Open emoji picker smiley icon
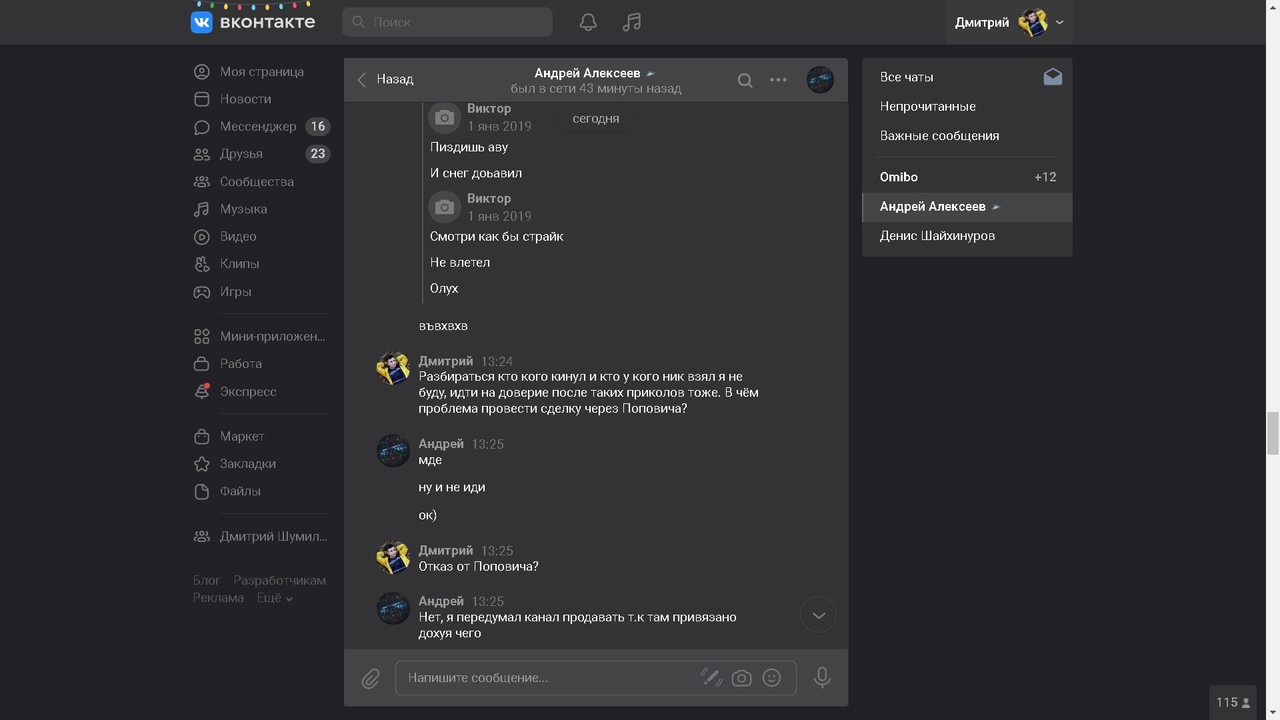1280x720 pixels. click(x=771, y=677)
